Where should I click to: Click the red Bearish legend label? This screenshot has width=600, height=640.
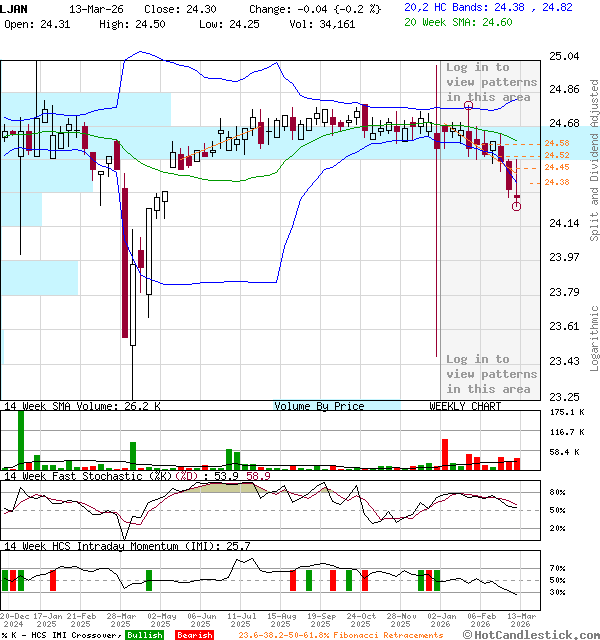click(195, 635)
